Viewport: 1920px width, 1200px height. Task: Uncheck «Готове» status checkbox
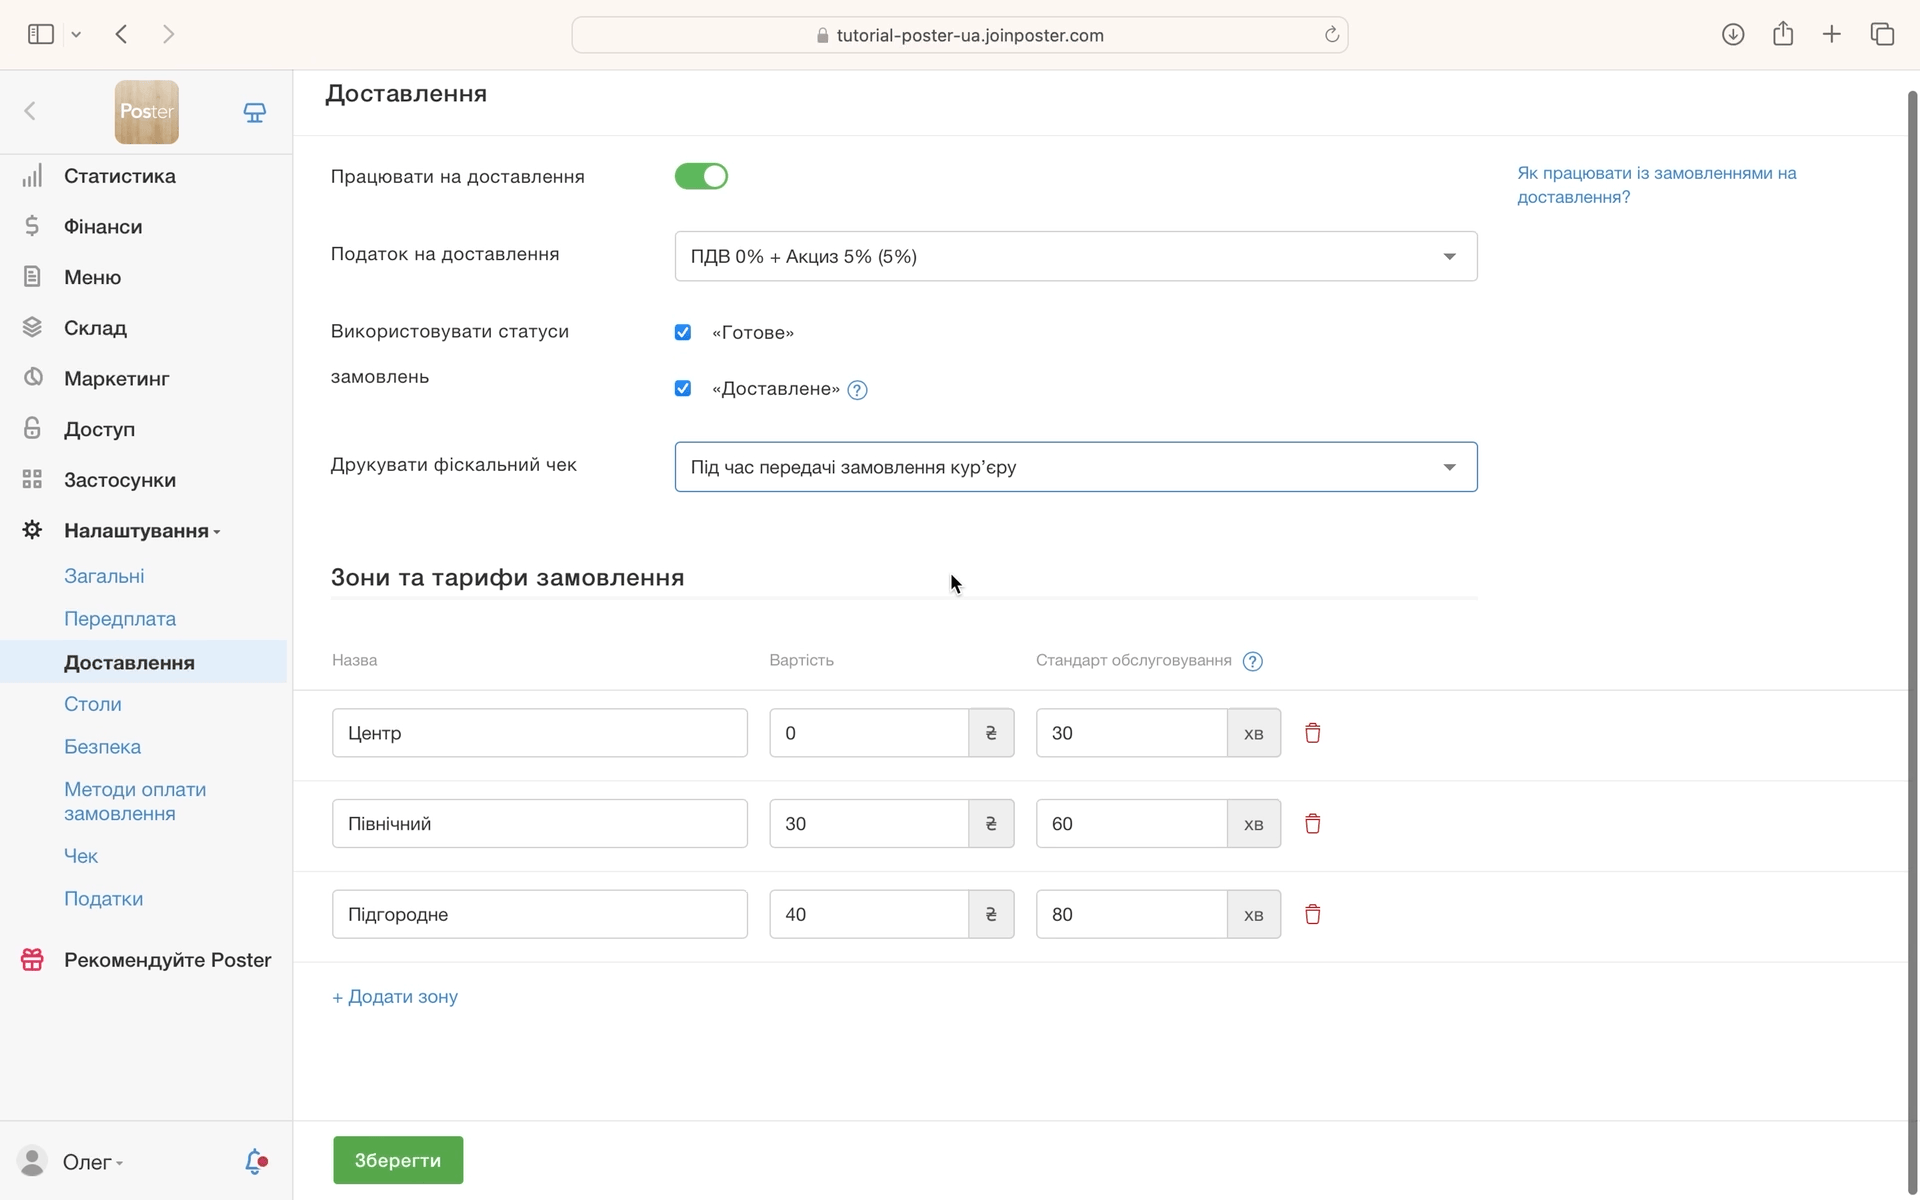683,332
